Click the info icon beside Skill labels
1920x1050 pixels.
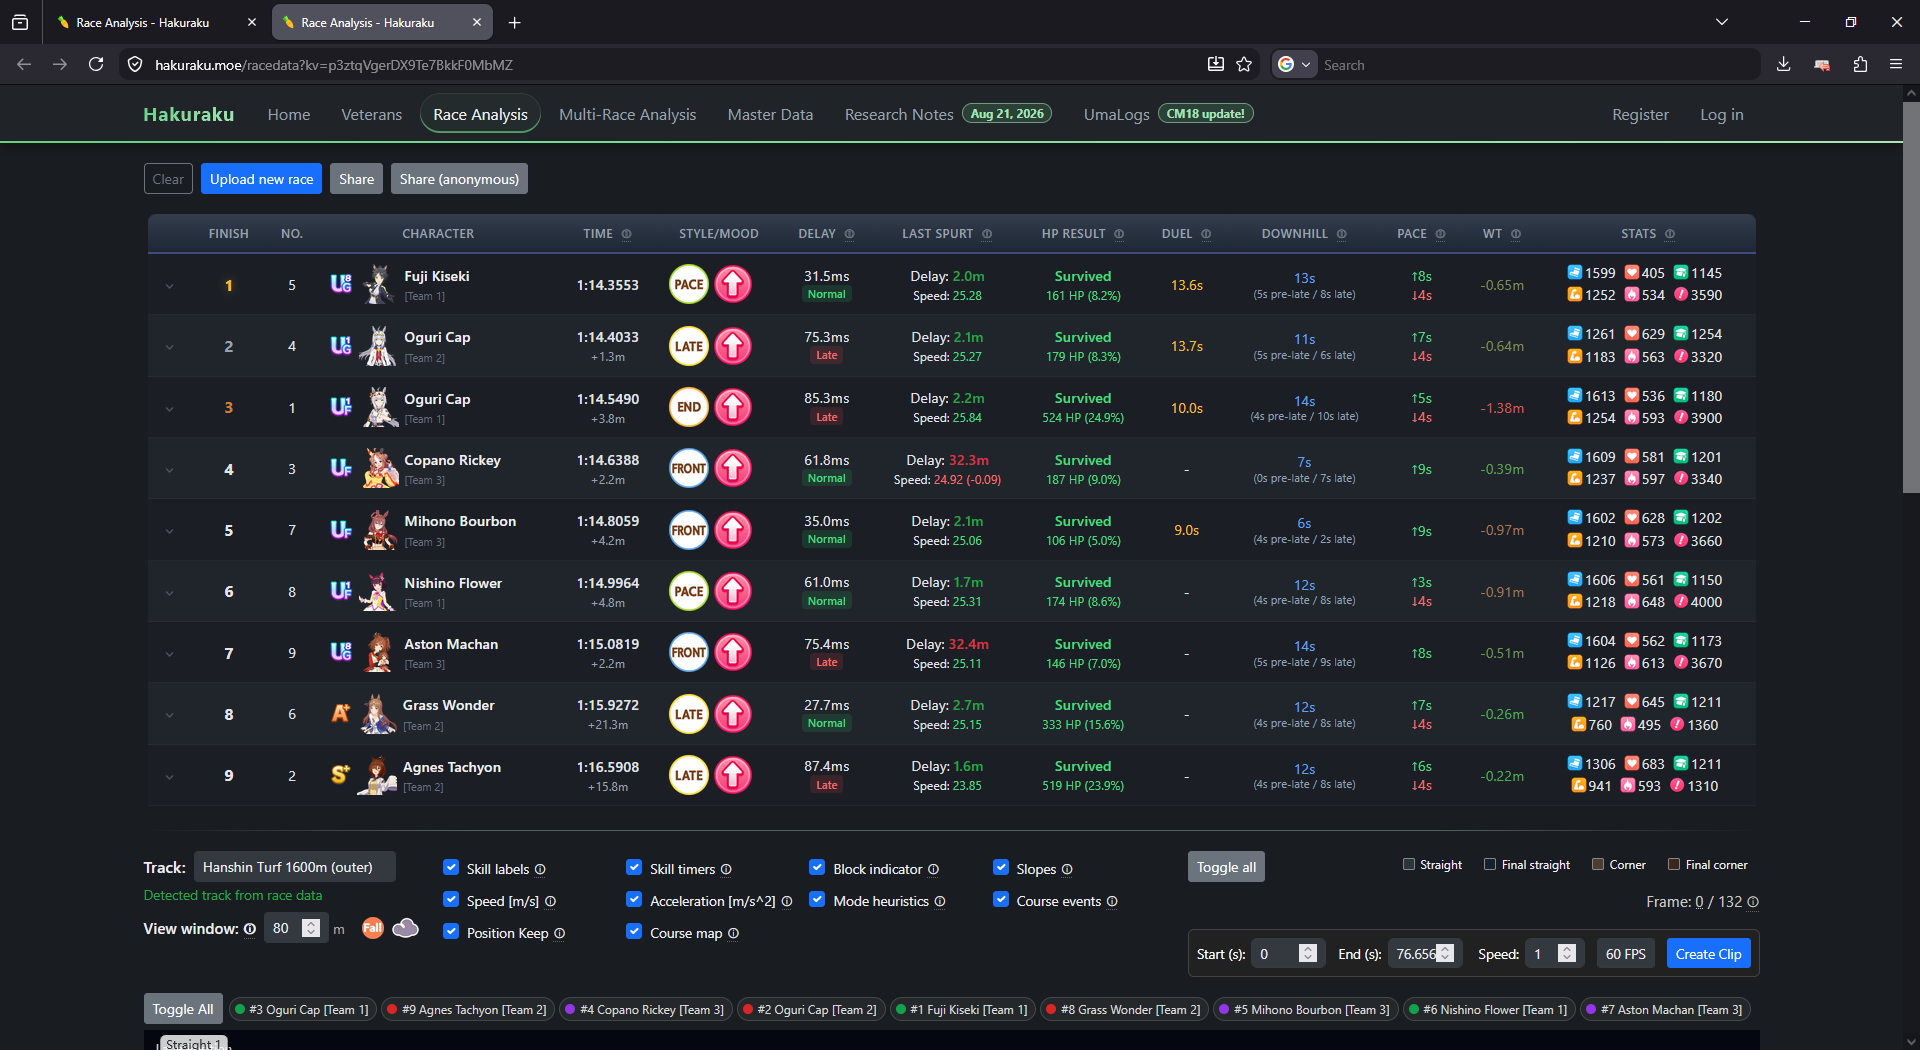point(540,869)
